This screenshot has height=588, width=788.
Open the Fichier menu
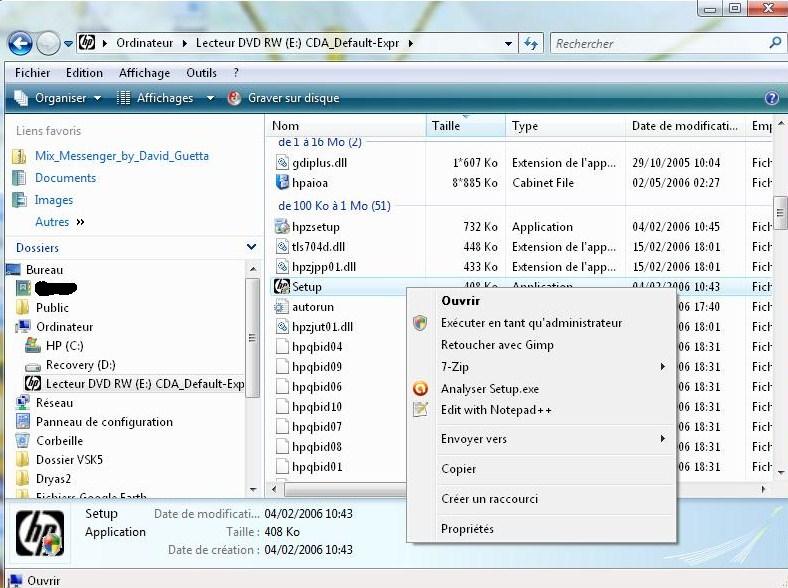pyautogui.click(x=32, y=73)
